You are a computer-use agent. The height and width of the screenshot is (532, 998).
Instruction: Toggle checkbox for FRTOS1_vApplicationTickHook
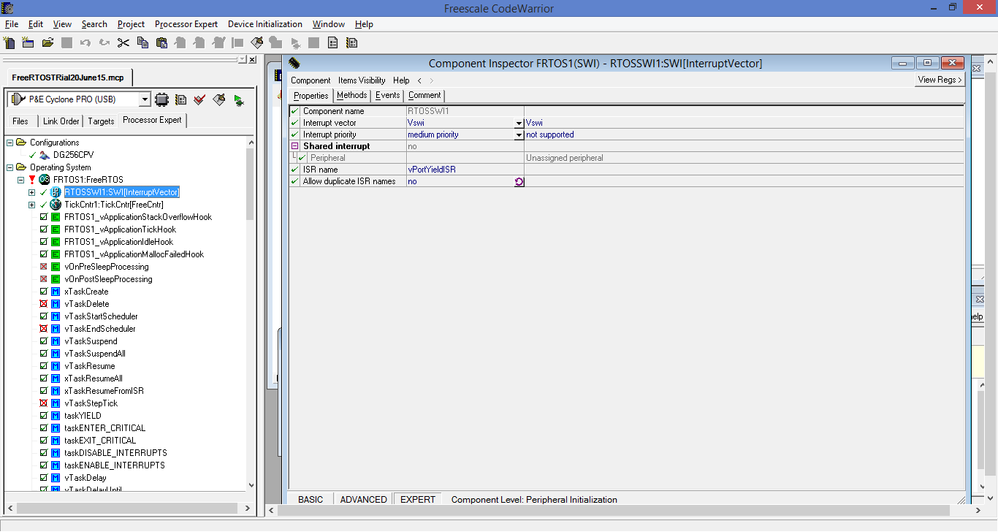pos(43,229)
